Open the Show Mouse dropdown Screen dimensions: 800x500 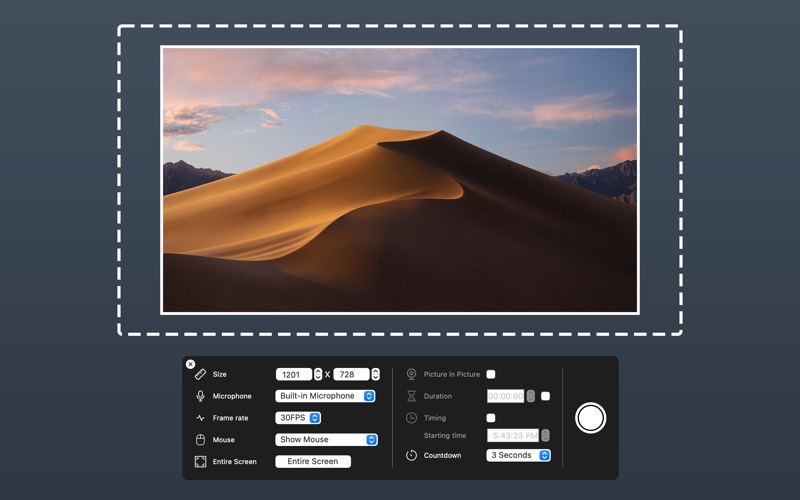[x=327, y=440]
